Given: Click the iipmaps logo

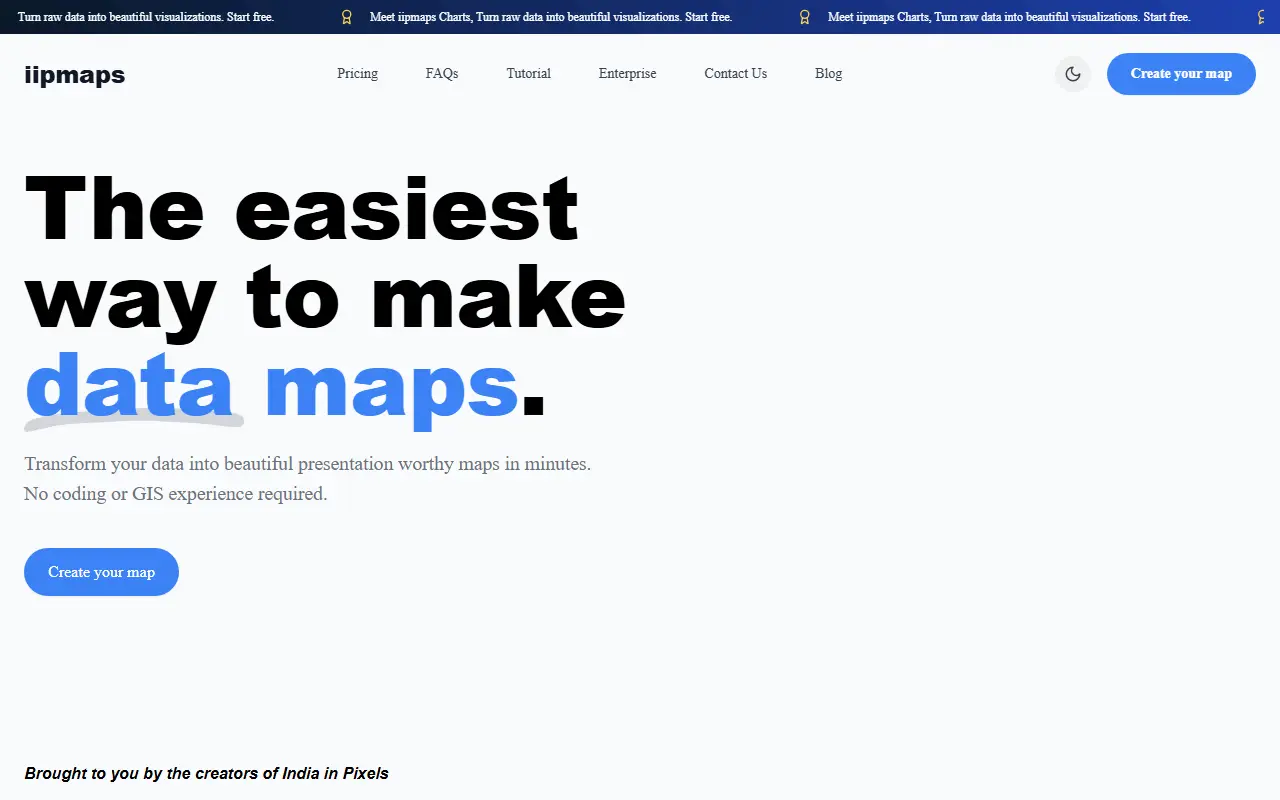Looking at the screenshot, I should coord(75,75).
